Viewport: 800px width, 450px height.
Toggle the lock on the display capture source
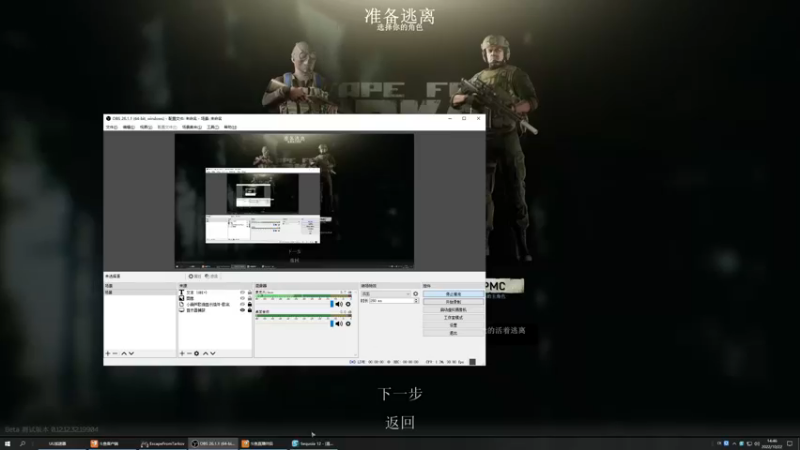coord(249,310)
